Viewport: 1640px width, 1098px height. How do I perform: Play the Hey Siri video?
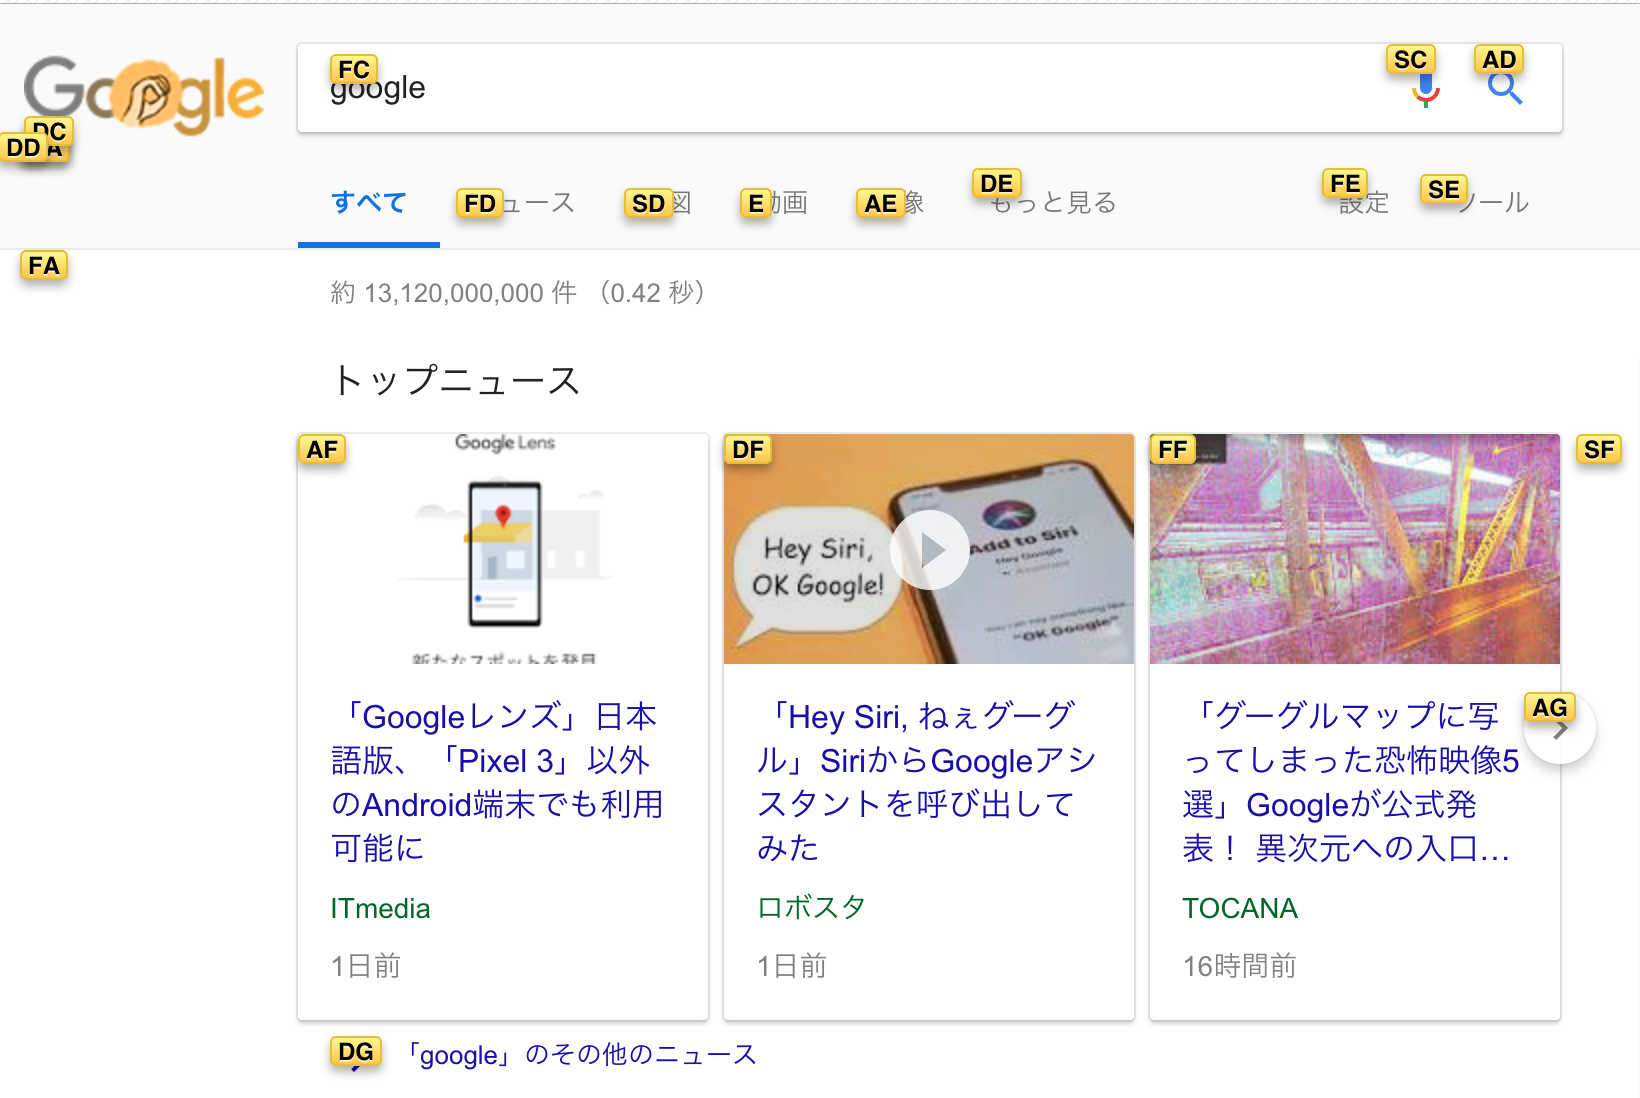click(x=928, y=549)
